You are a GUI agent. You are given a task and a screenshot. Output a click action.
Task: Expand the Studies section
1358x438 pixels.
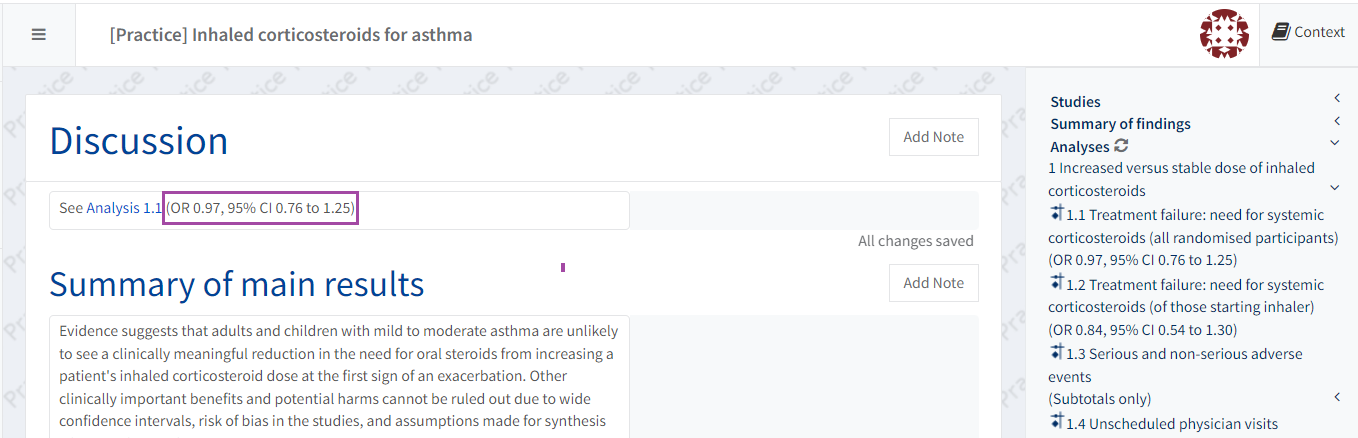pos(1336,98)
